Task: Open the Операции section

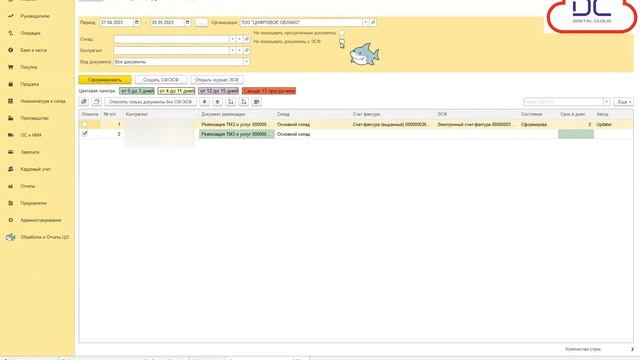Action: point(30,33)
